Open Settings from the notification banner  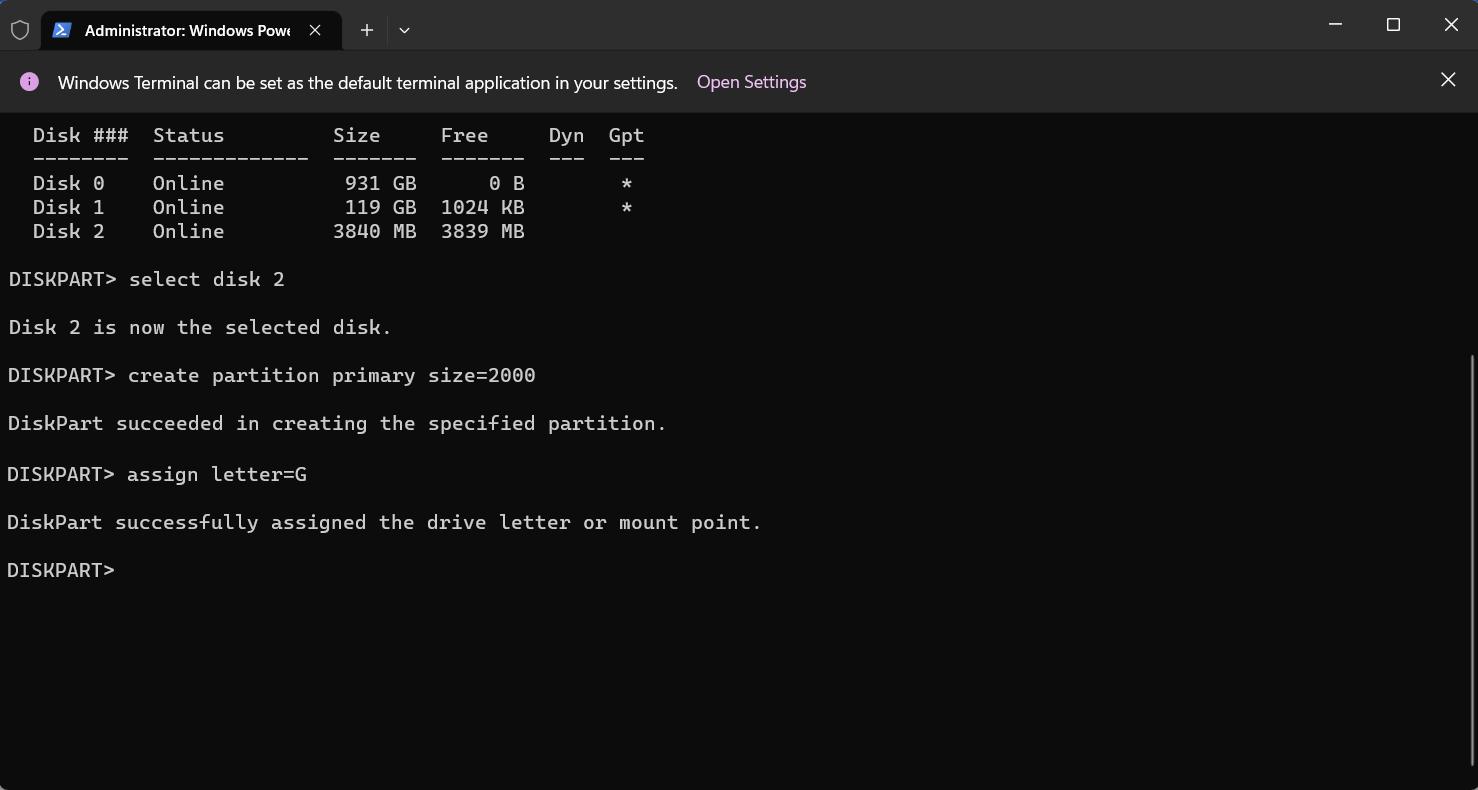(x=751, y=82)
